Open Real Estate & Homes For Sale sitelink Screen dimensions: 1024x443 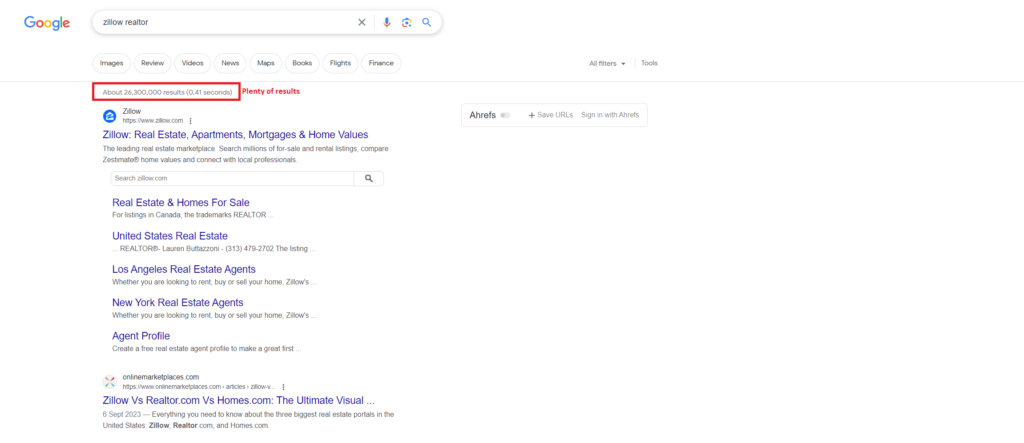181,203
